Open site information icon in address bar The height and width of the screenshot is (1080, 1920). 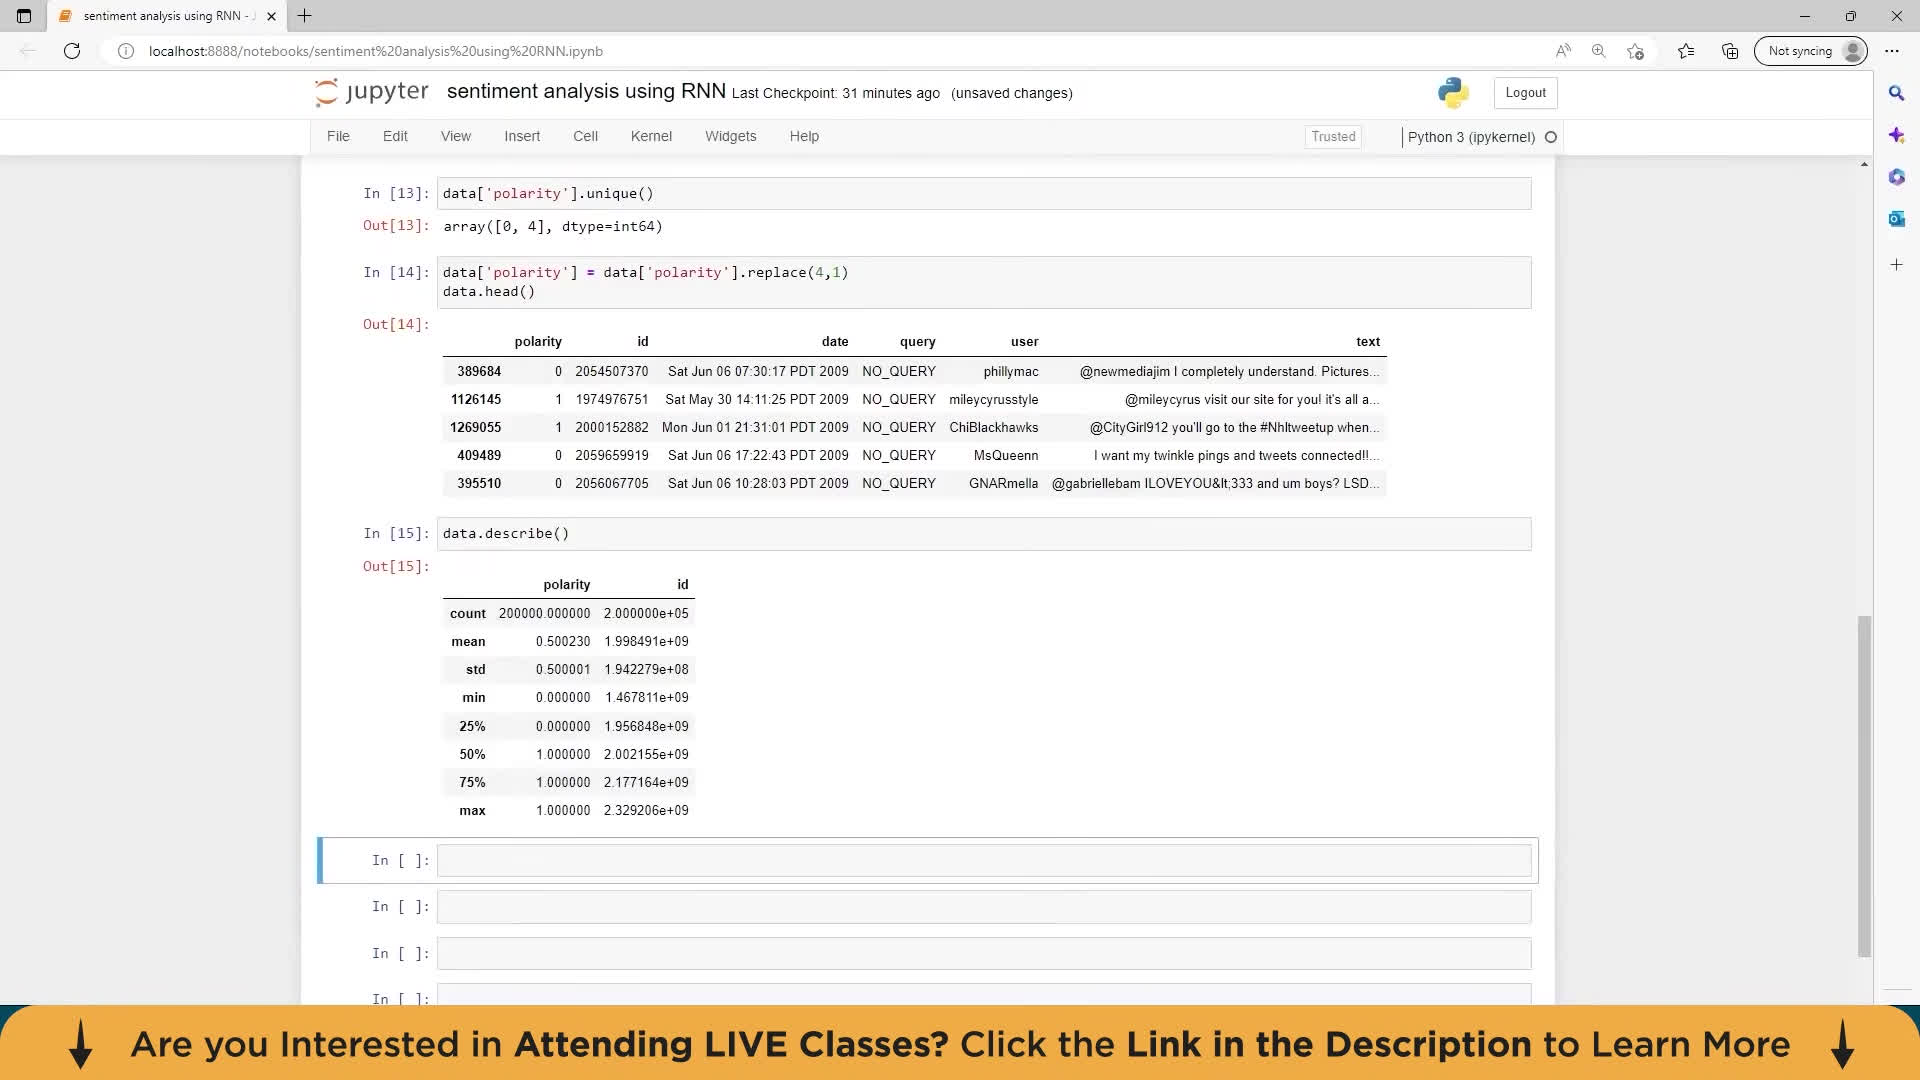[126, 51]
